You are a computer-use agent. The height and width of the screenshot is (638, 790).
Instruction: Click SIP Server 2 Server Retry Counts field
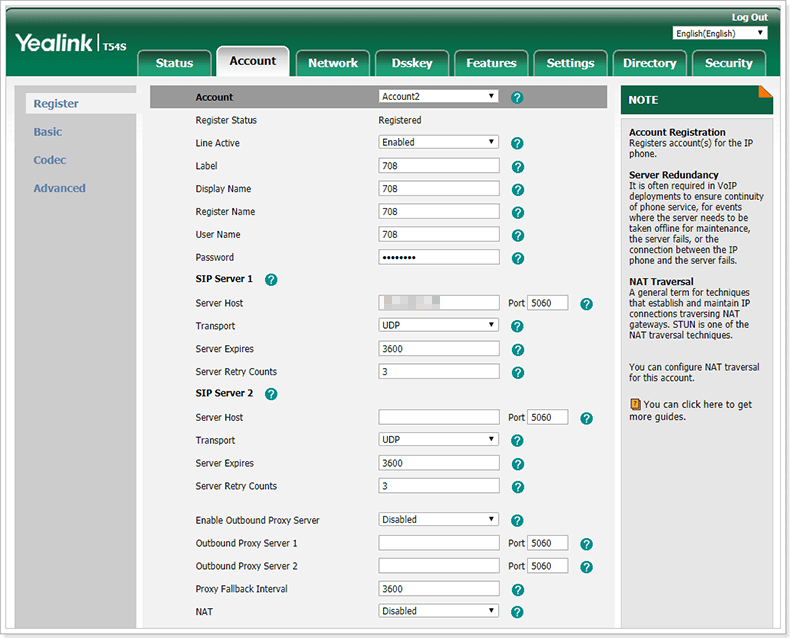(x=439, y=486)
